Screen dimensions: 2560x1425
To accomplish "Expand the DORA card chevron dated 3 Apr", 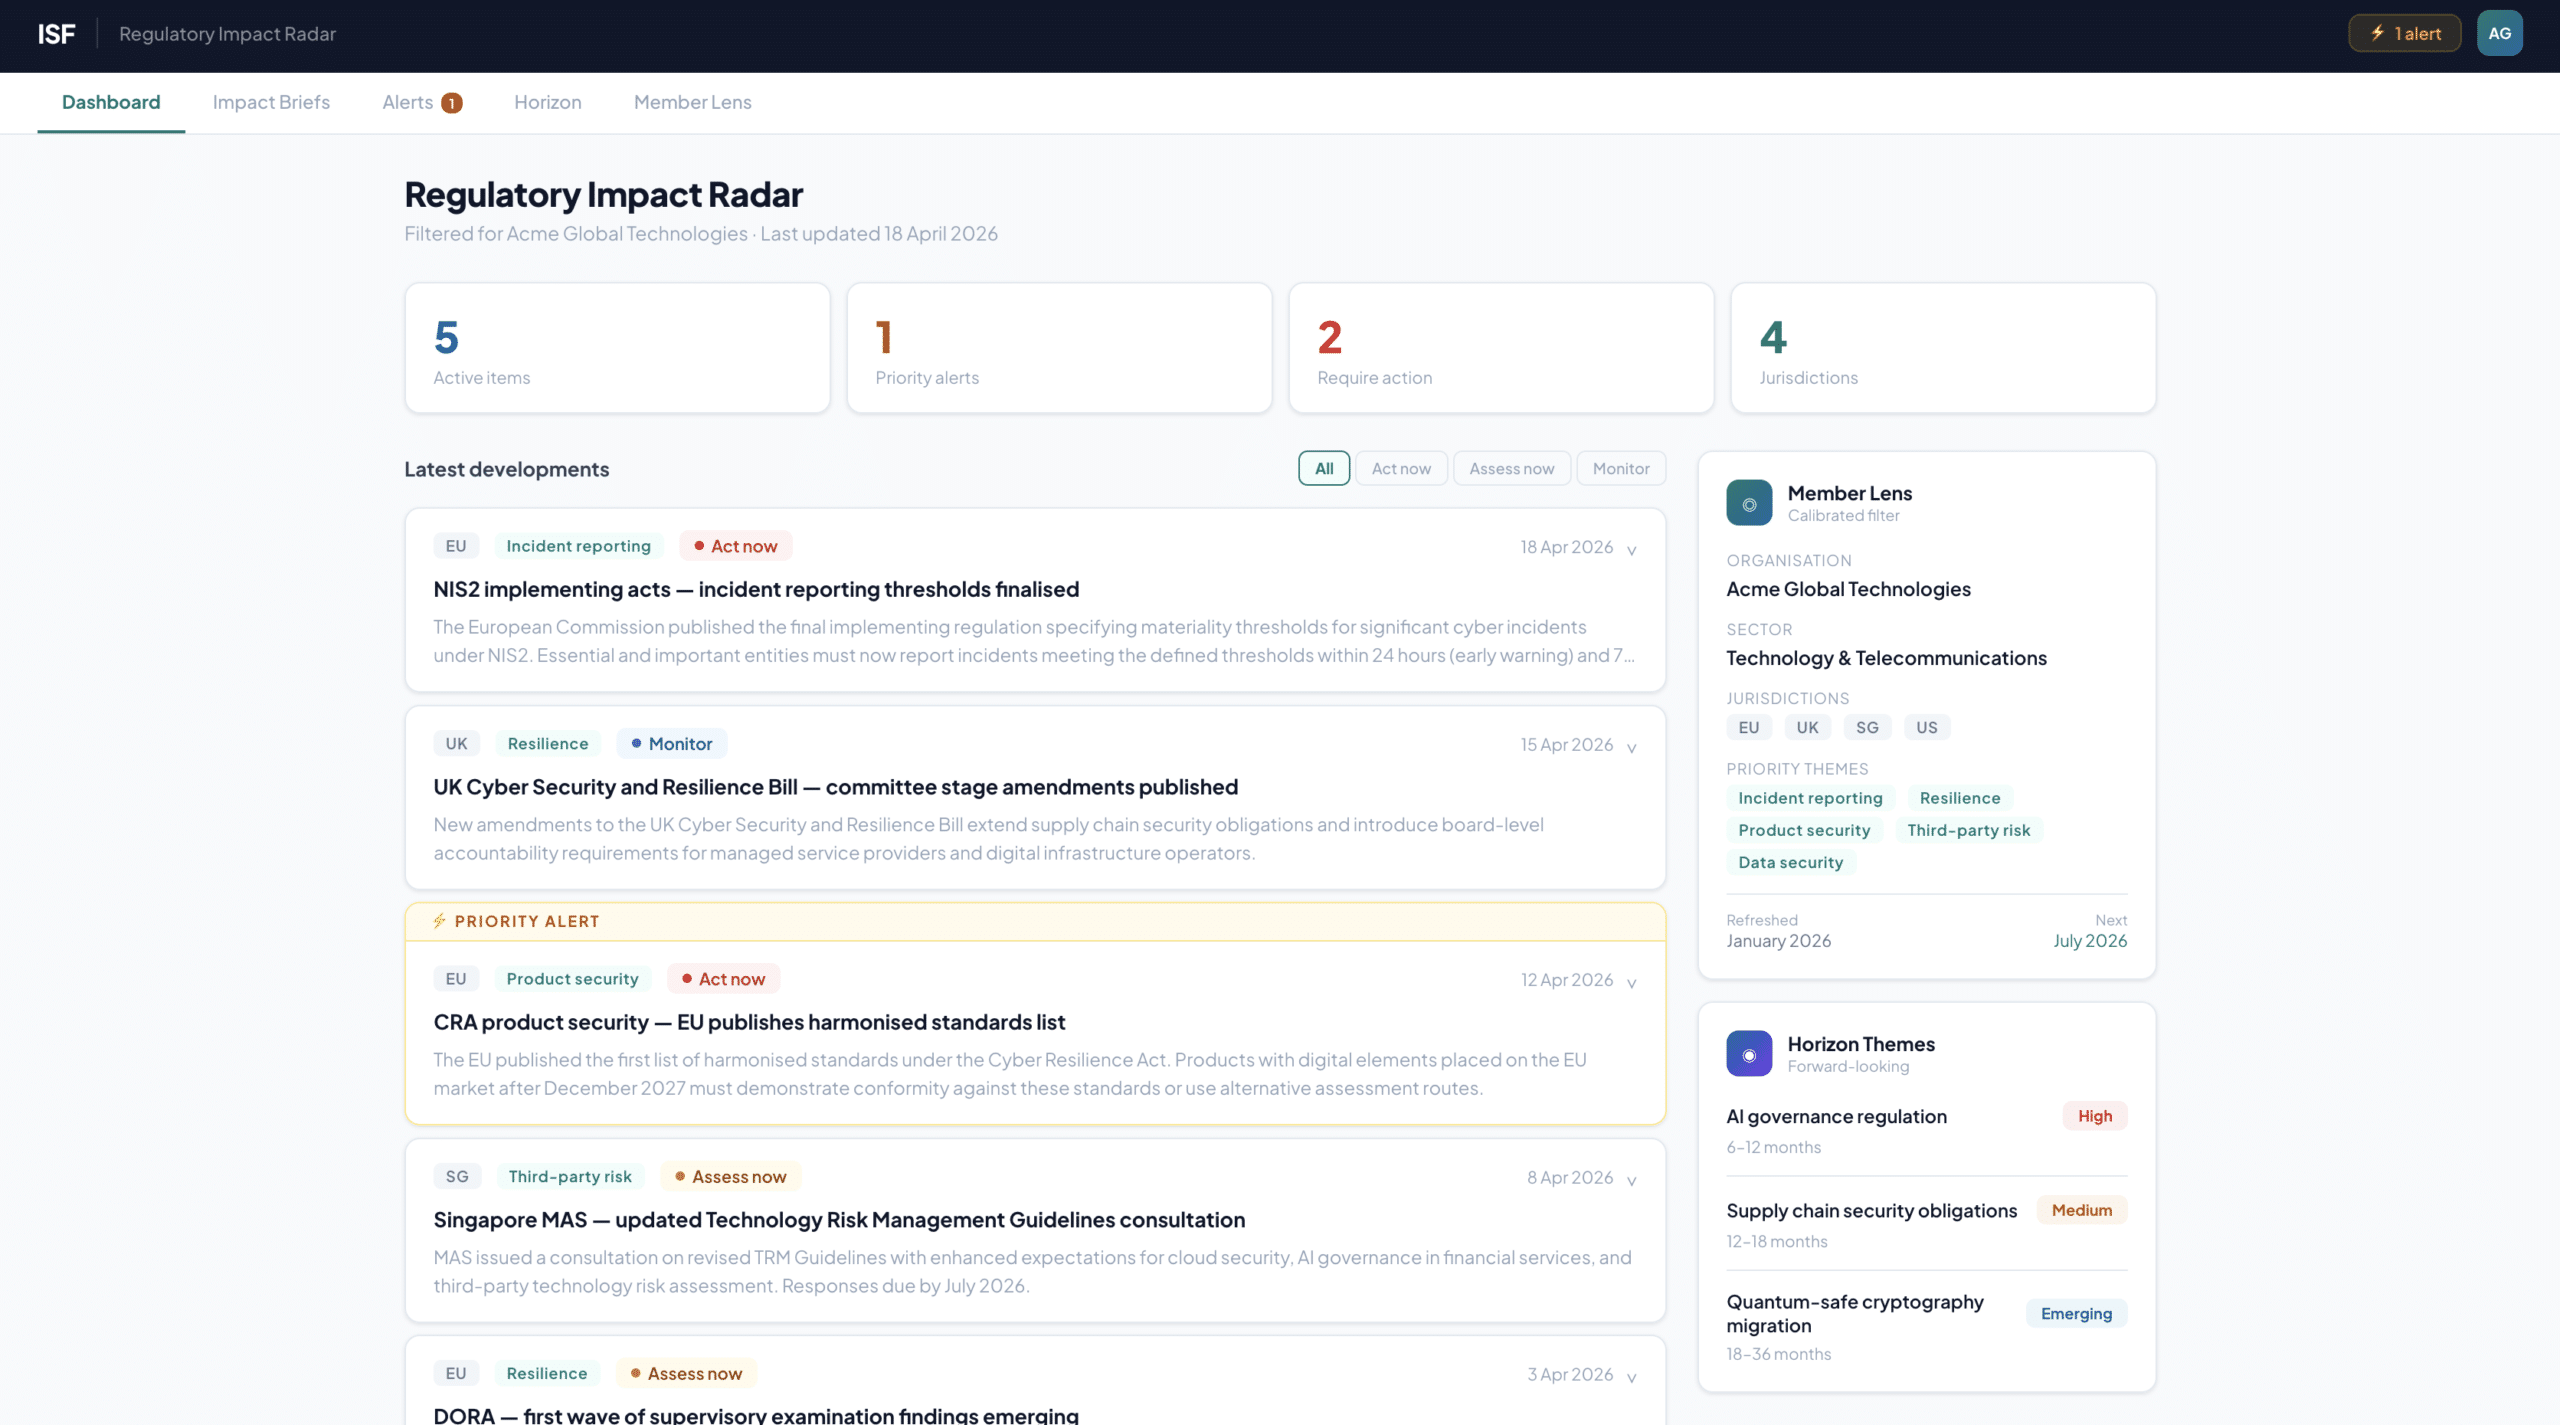I will click(1631, 1378).
